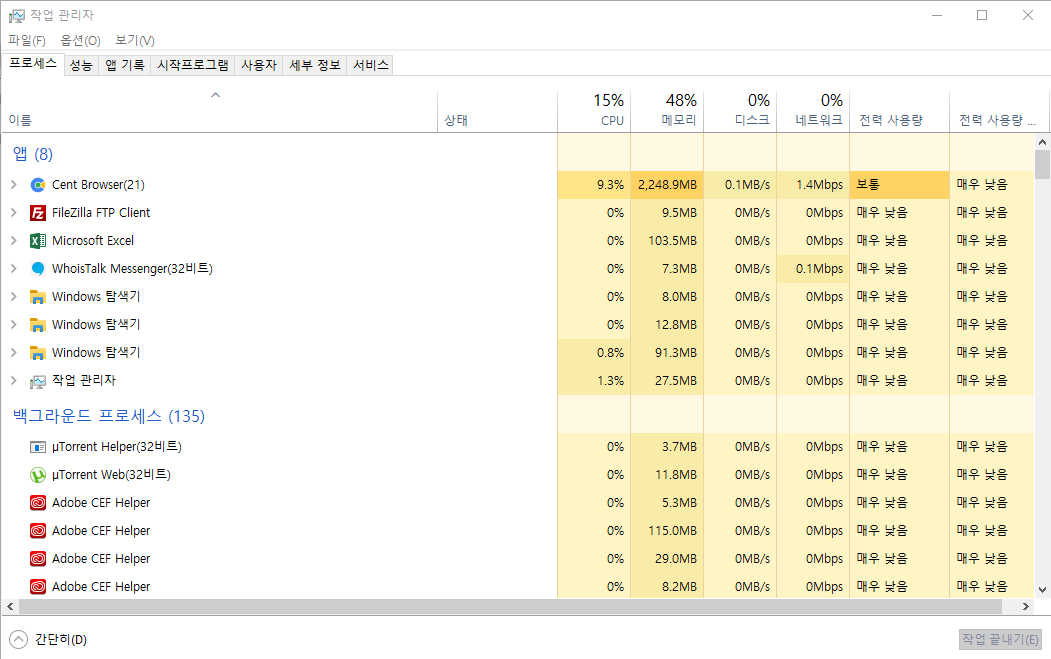Select the 앱 (8) group heading

click(33, 154)
